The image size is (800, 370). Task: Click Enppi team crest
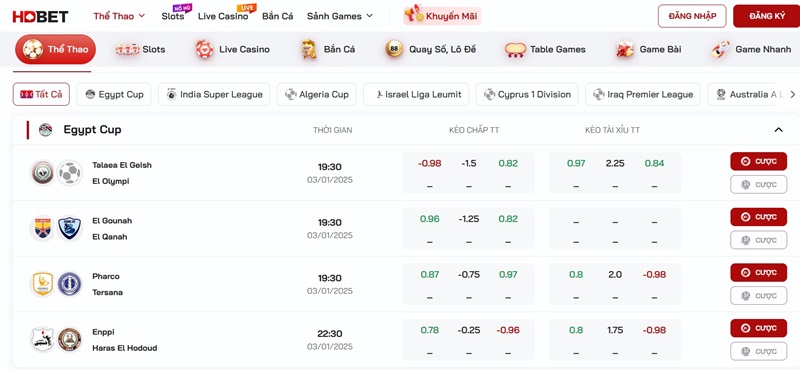(x=43, y=340)
